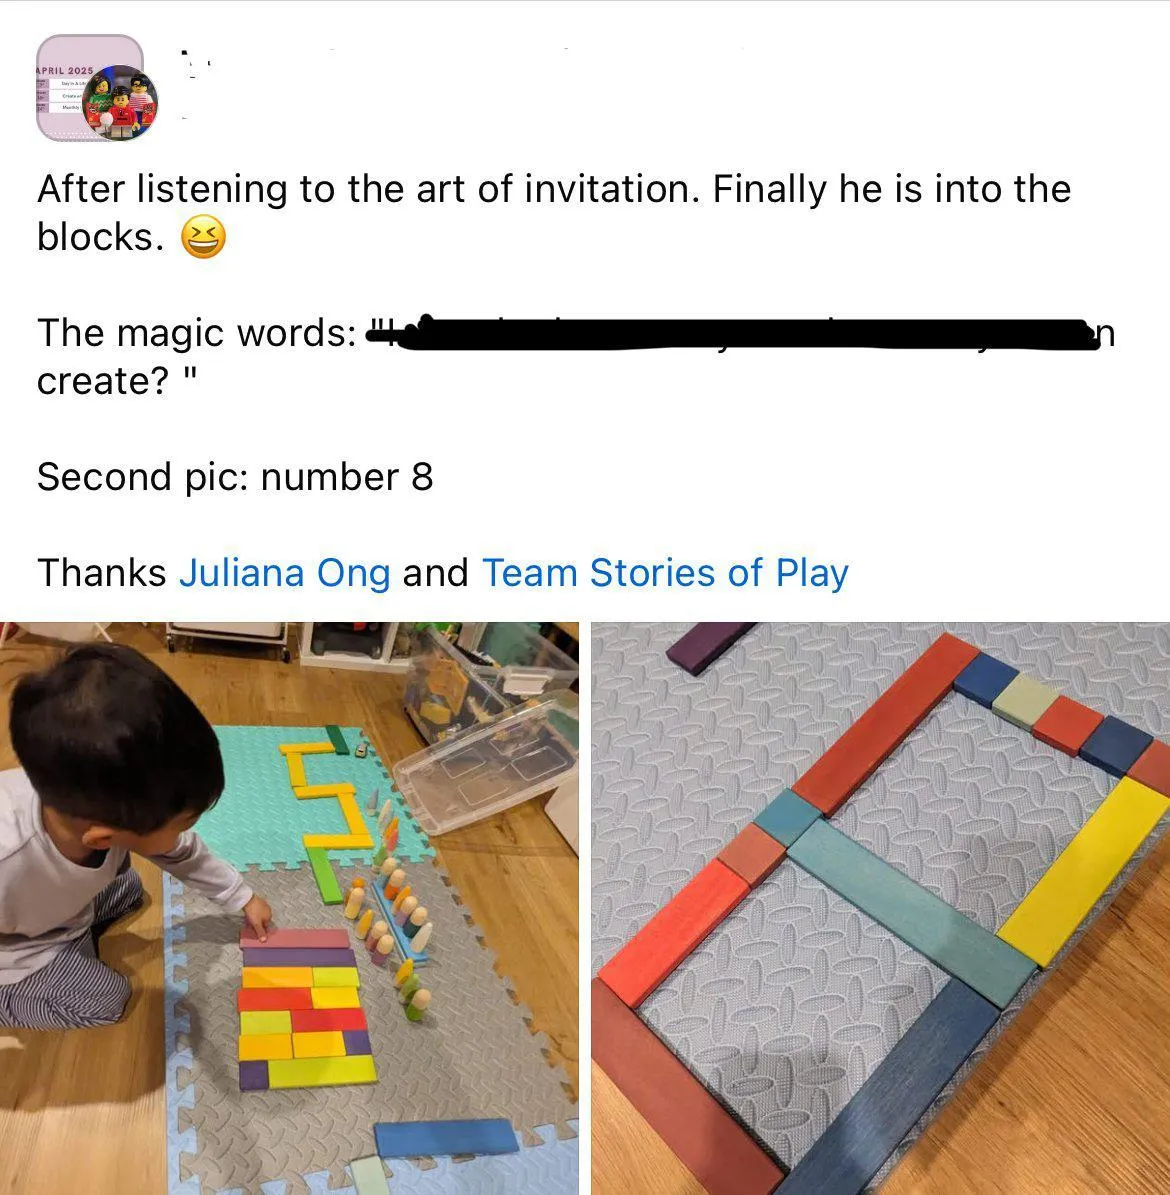
Task: Click the "Second pic: number 8" text line
Action: [235, 477]
